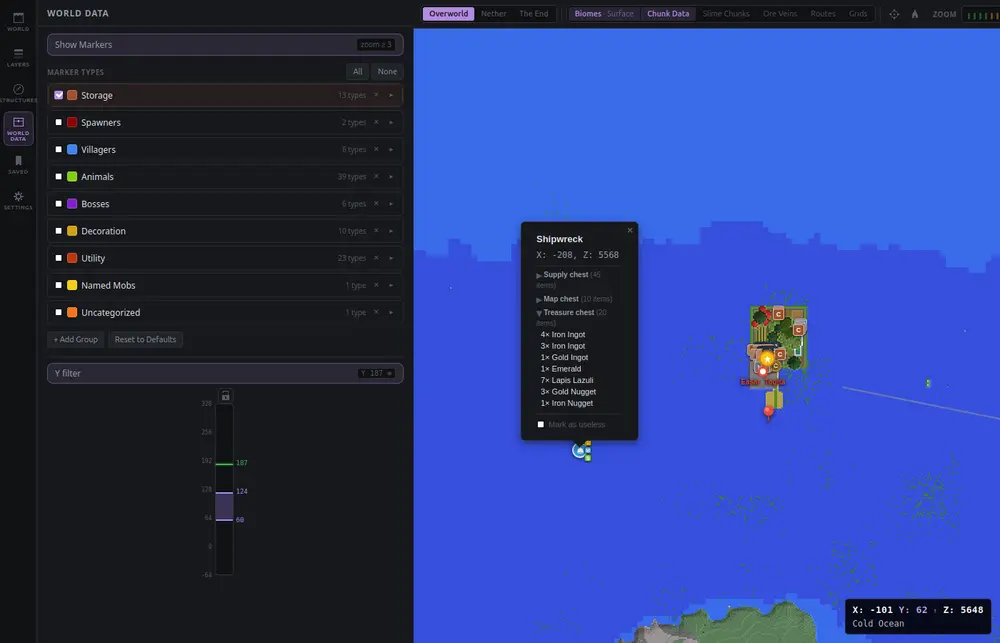Click Reset to Defaults button
This screenshot has height=643, width=1000.
click(145, 339)
